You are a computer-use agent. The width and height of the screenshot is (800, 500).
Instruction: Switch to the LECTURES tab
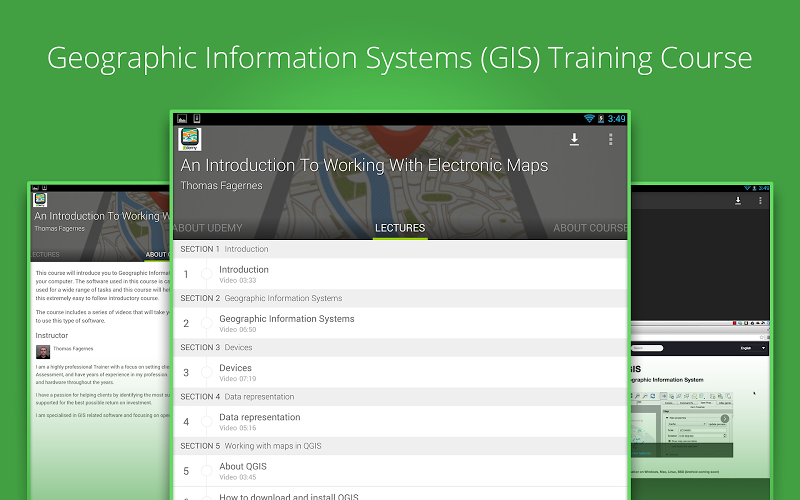click(x=400, y=228)
